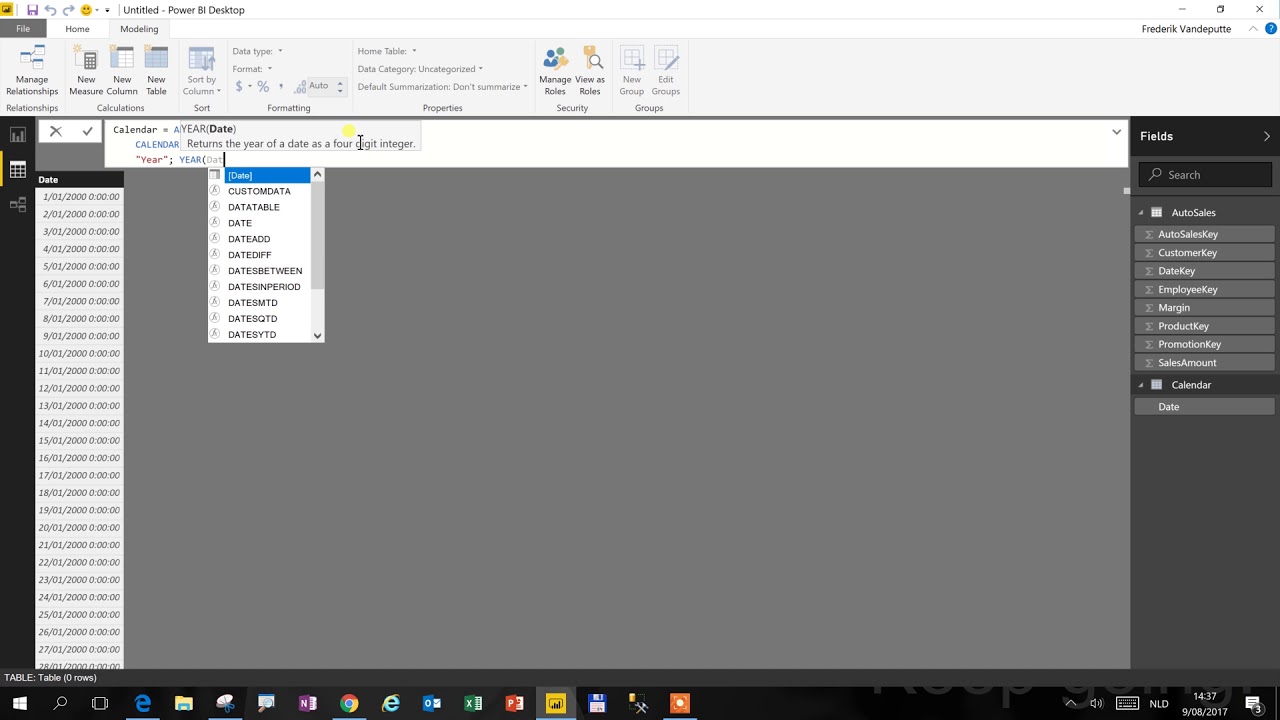The width and height of the screenshot is (1280, 720).
Task: Open Sort by Column dropdown
Action: [x=202, y=71]
